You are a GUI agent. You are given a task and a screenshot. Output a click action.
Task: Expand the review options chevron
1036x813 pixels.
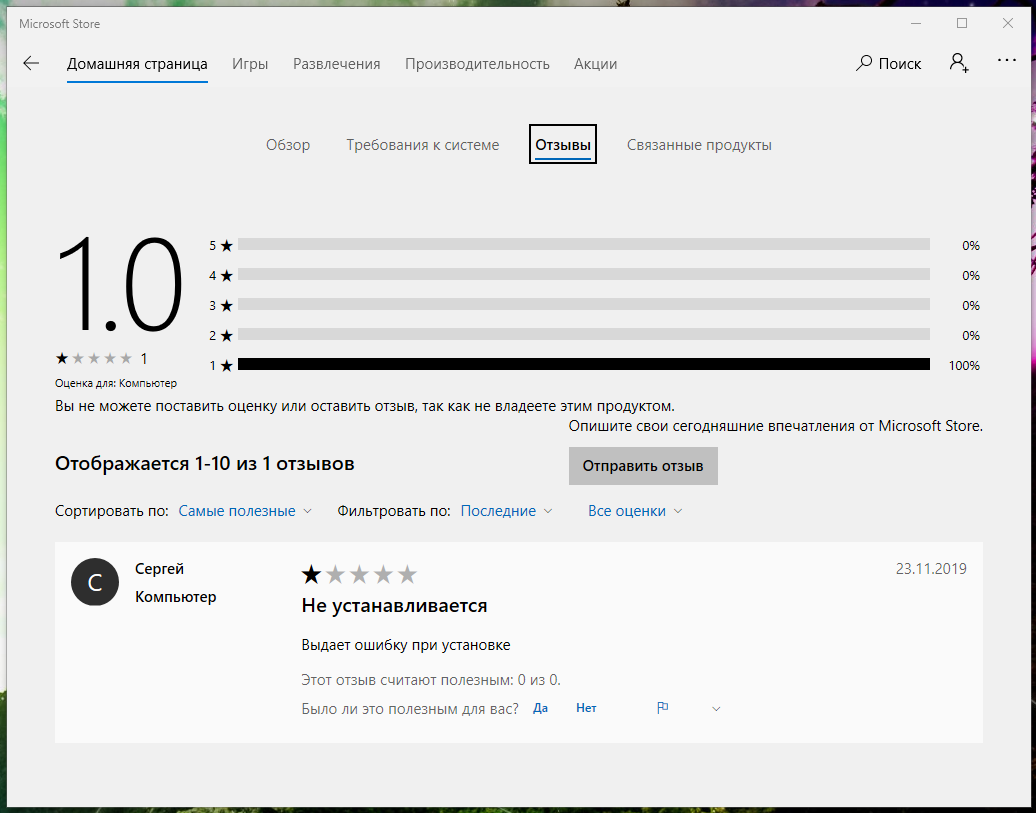coord(716,708)
